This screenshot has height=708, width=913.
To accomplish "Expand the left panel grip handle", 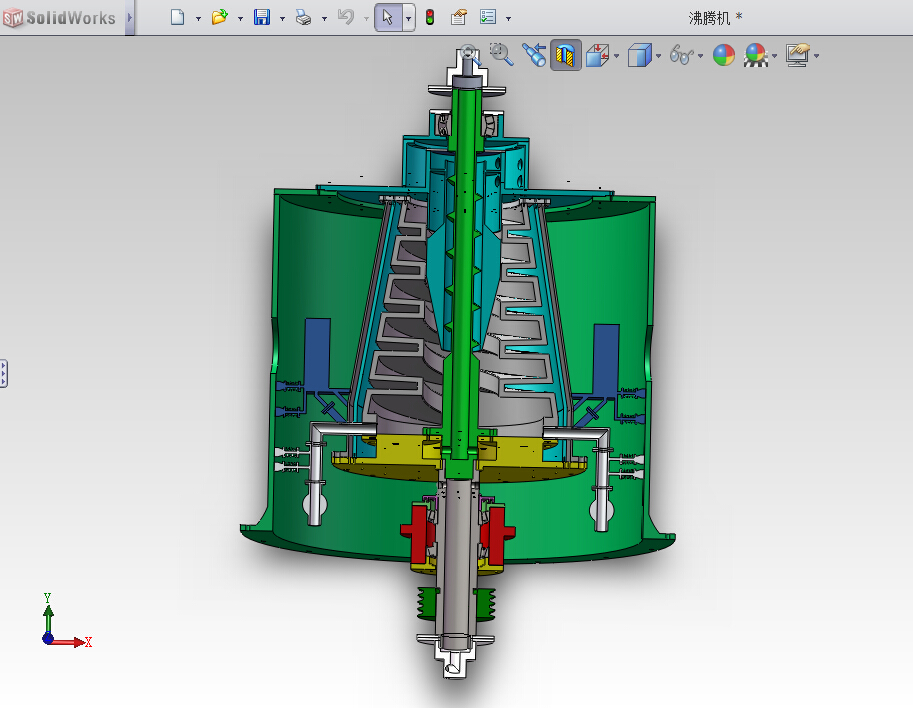I will coord(4,374).
